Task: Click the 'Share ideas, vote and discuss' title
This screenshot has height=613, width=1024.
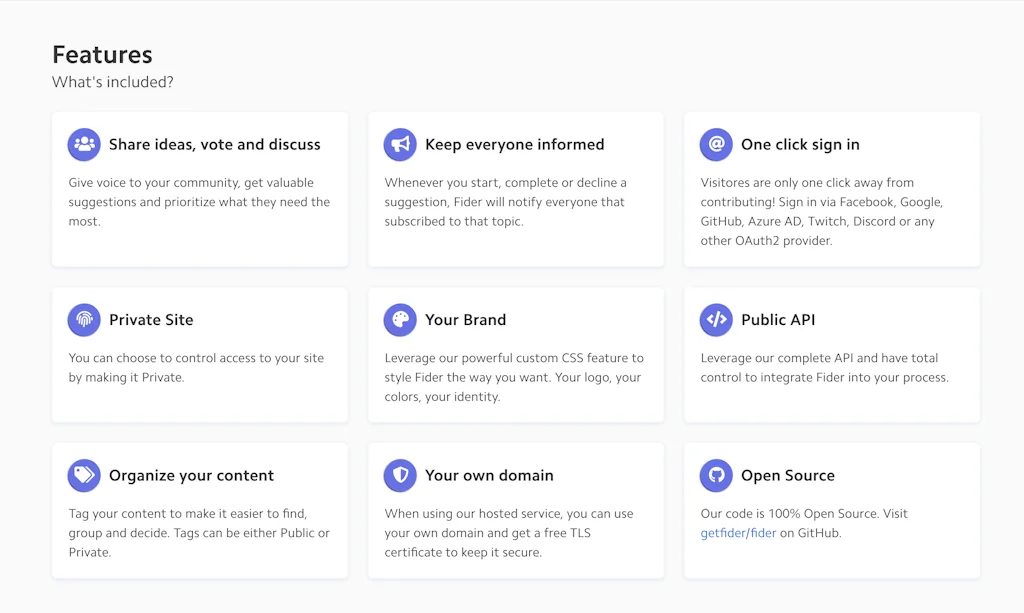Action: (x=215, y=144)
